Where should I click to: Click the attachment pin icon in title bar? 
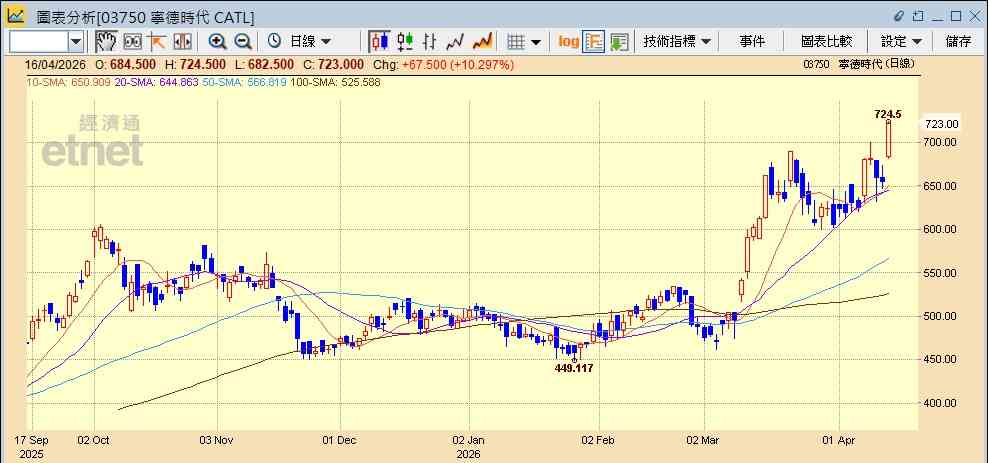[899, 16]
